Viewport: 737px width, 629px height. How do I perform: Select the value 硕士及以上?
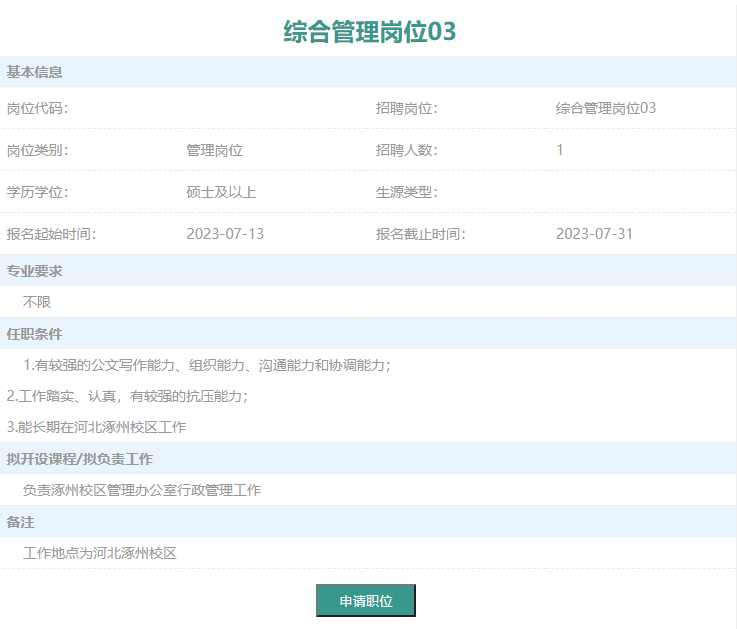(221, 192)
